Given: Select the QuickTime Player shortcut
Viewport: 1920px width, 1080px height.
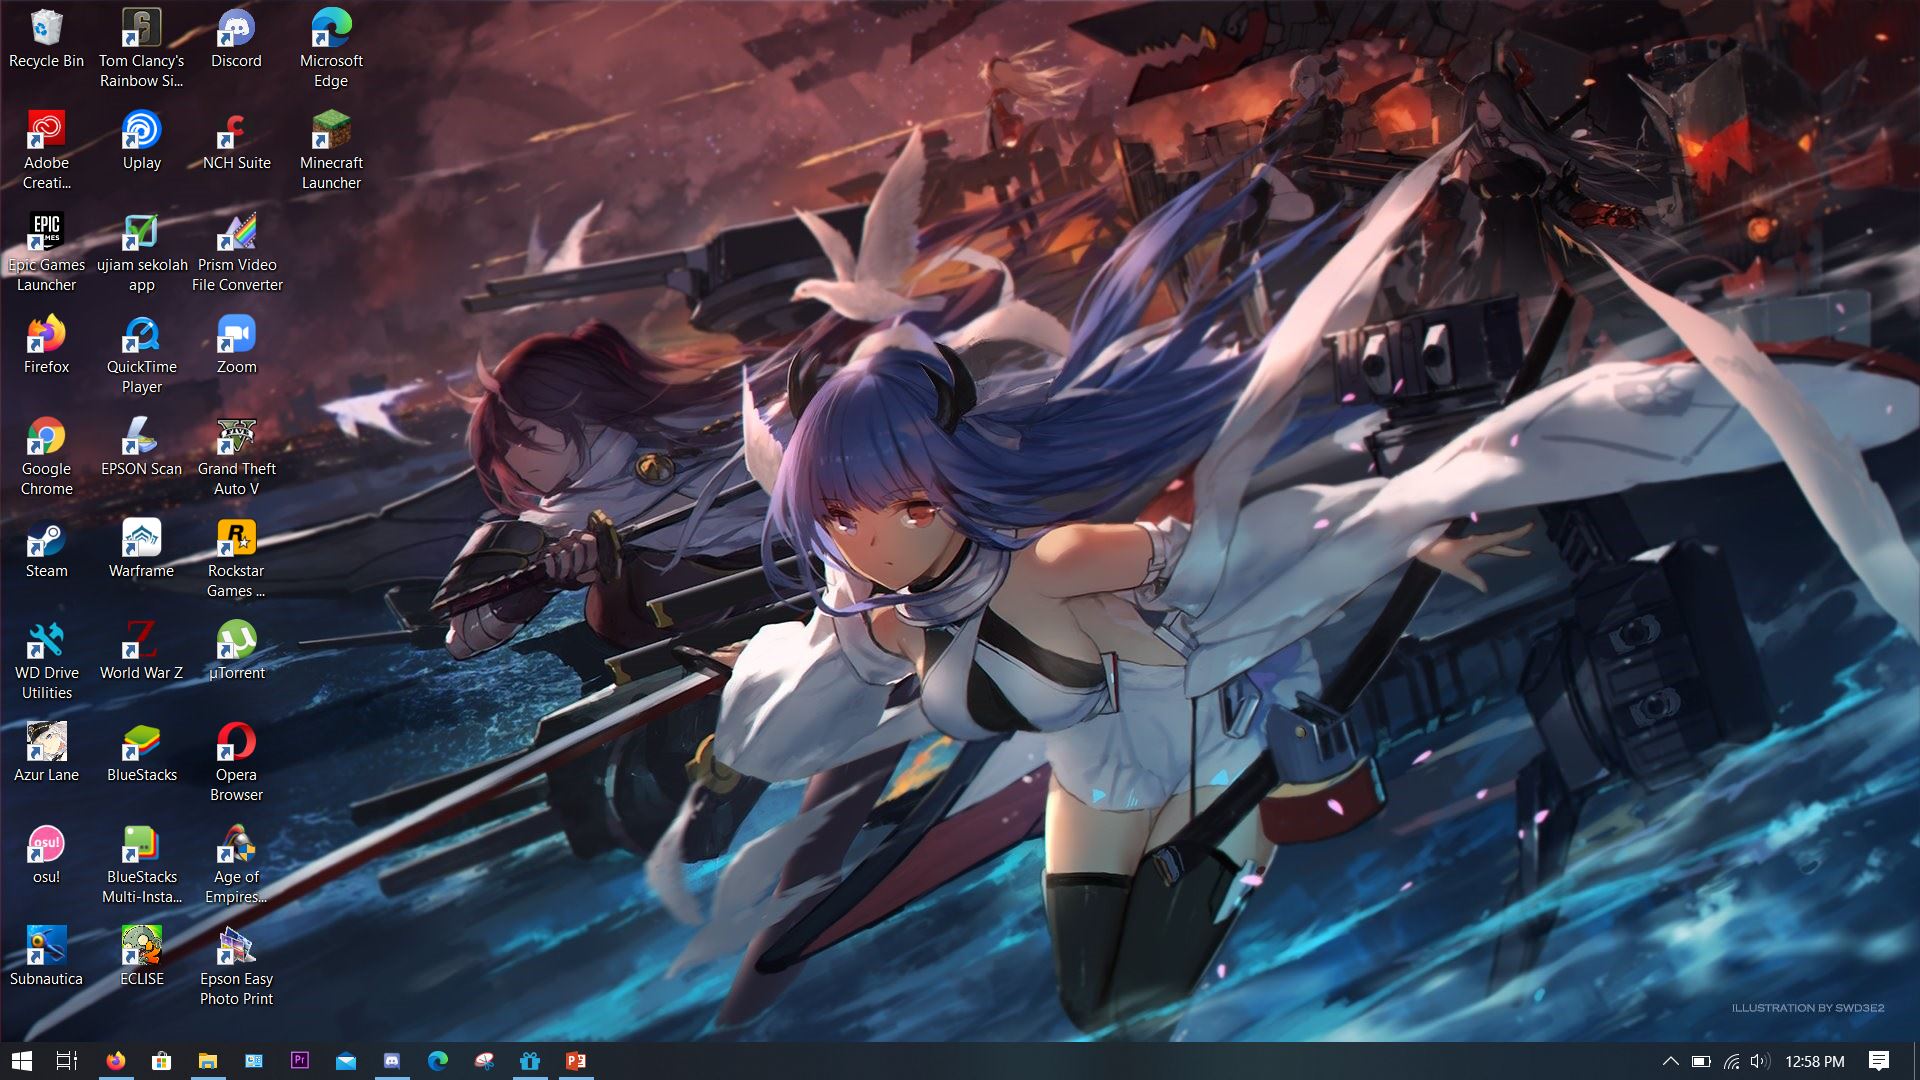Looking at the screenshot, I should point(141,354).
